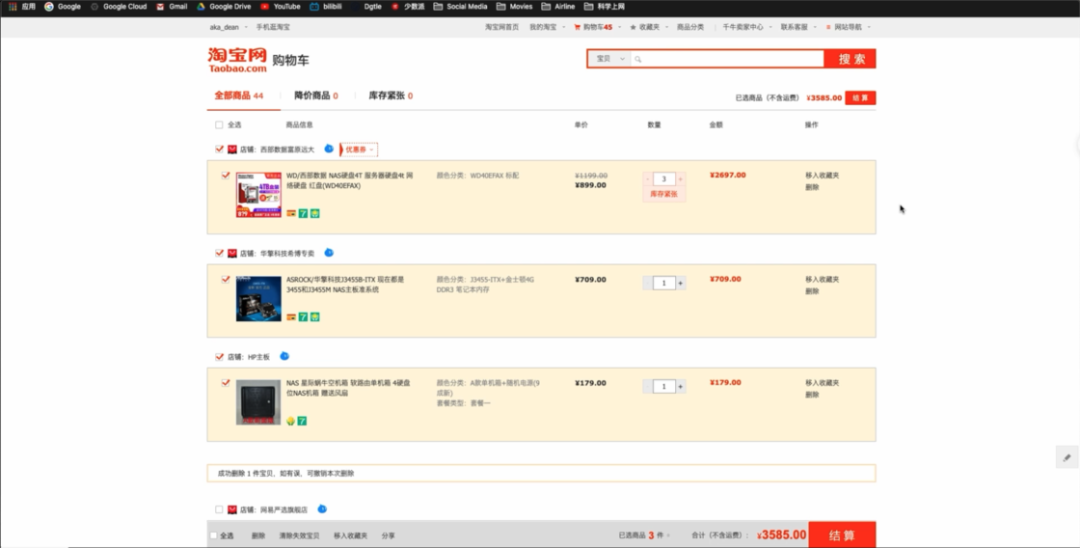Open Google Cloud bookmark

point(118,6)
